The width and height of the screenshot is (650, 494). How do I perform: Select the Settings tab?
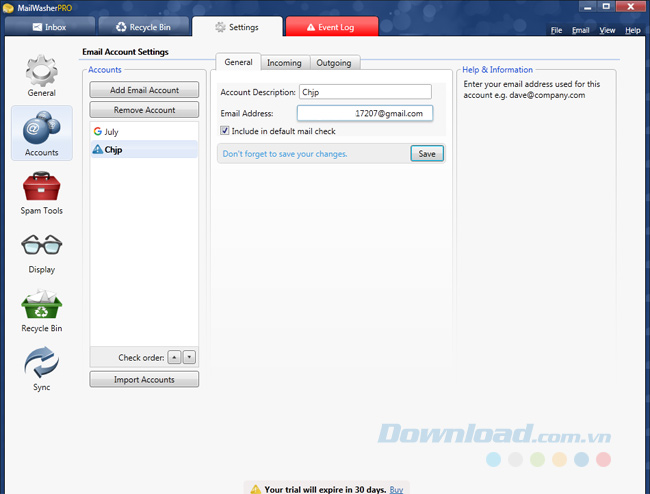point(237,27)
